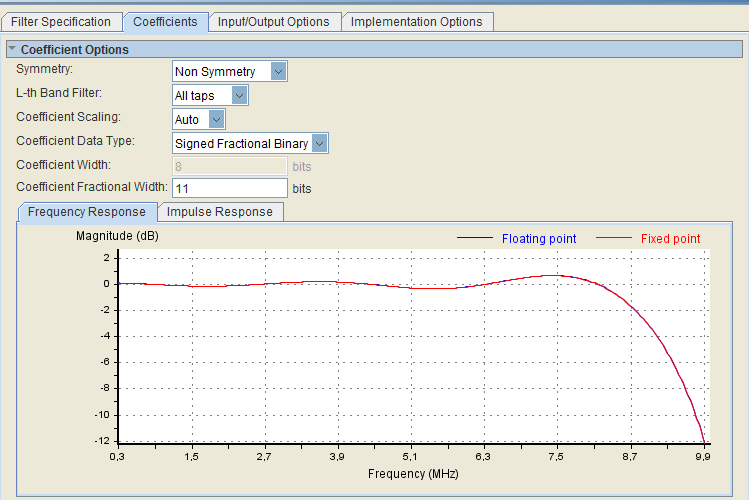This screenshot has height=500, width=749.
Task: Click the 0,3 frequency axis tick label
Action: pyautogui.click(x=117, y=457)
